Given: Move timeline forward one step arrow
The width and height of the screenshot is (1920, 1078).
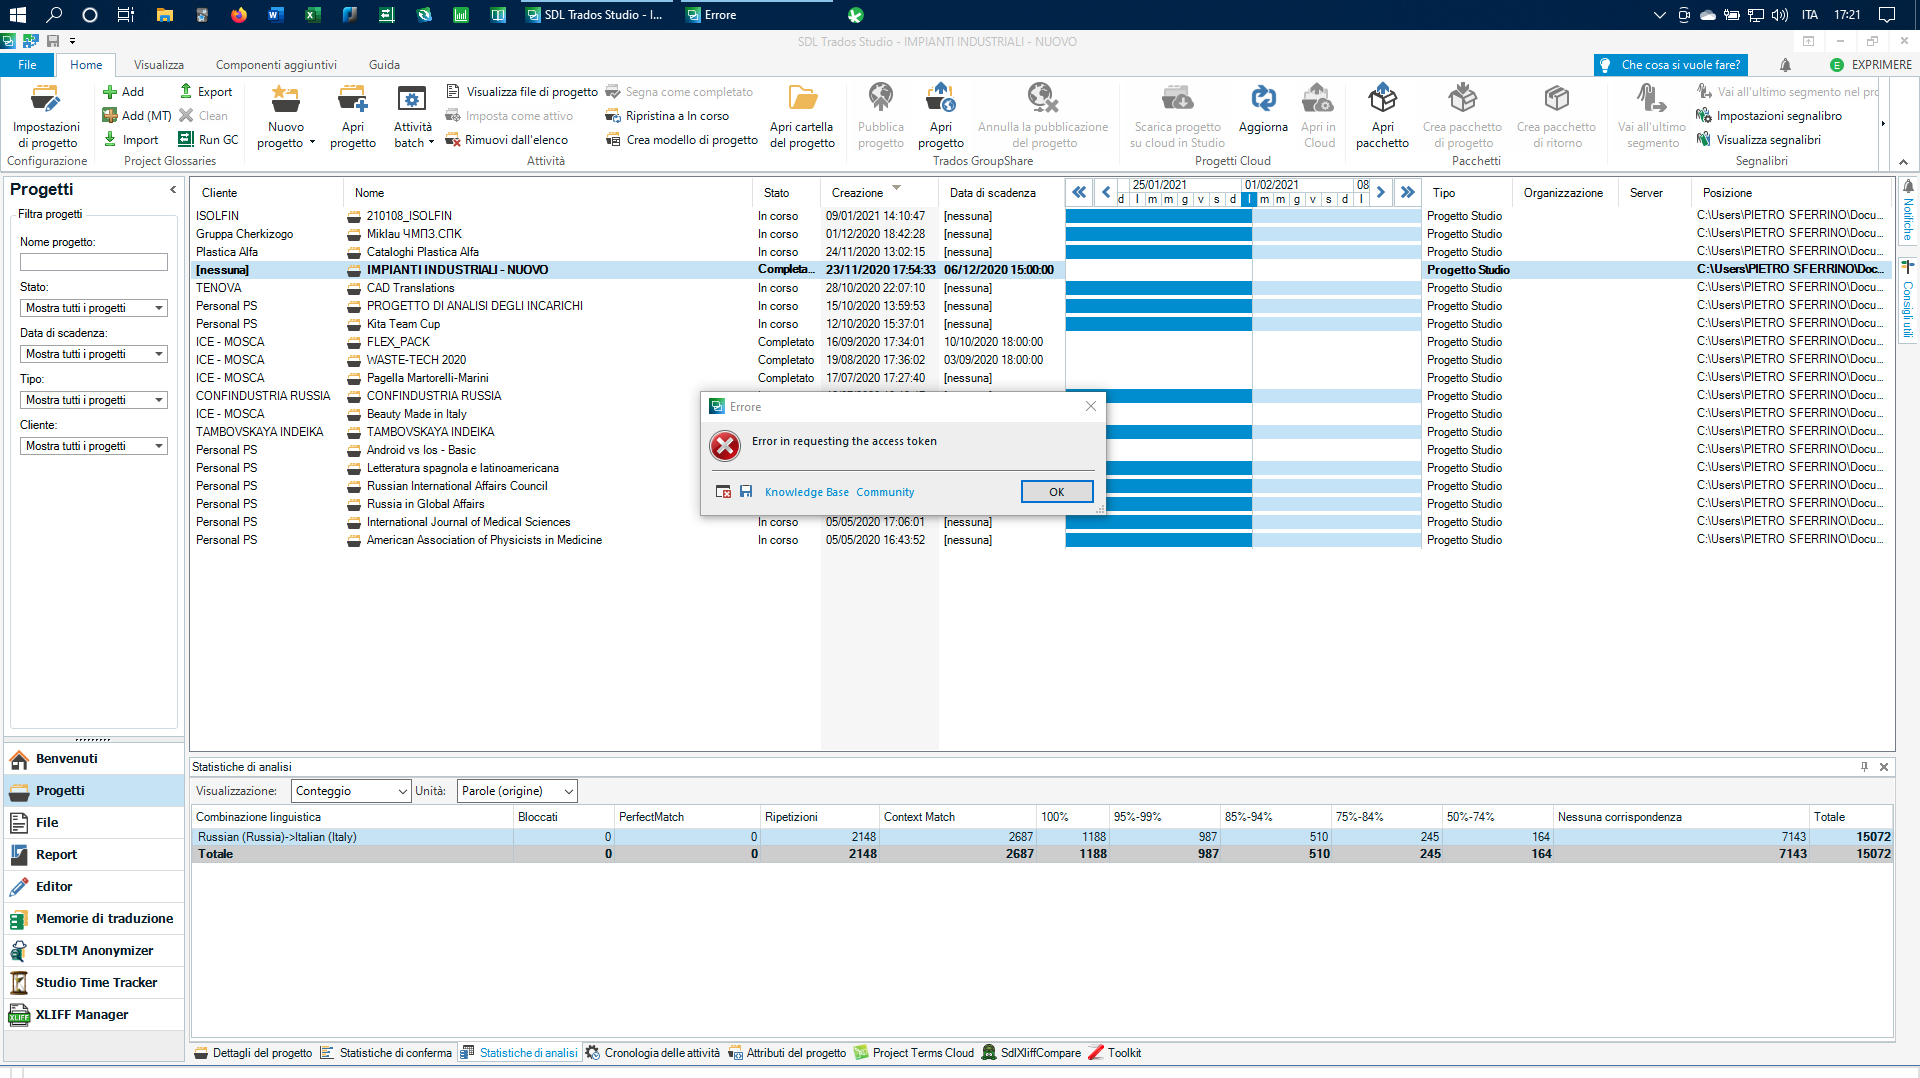Looking at the screenshot, I should (x=1381, y=192).
